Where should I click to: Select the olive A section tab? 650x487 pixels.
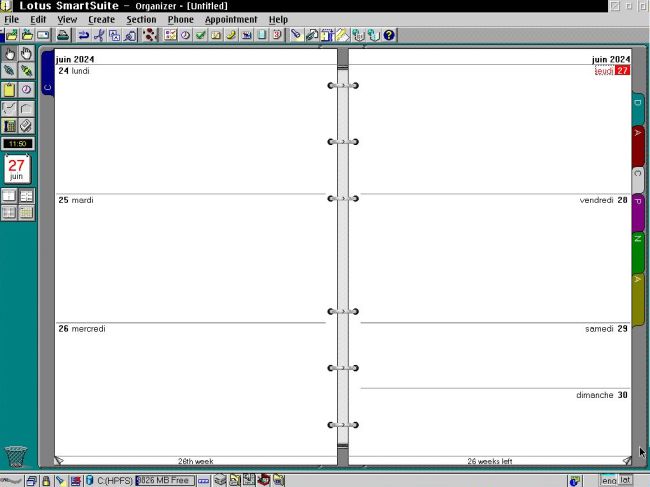point(638,298)
